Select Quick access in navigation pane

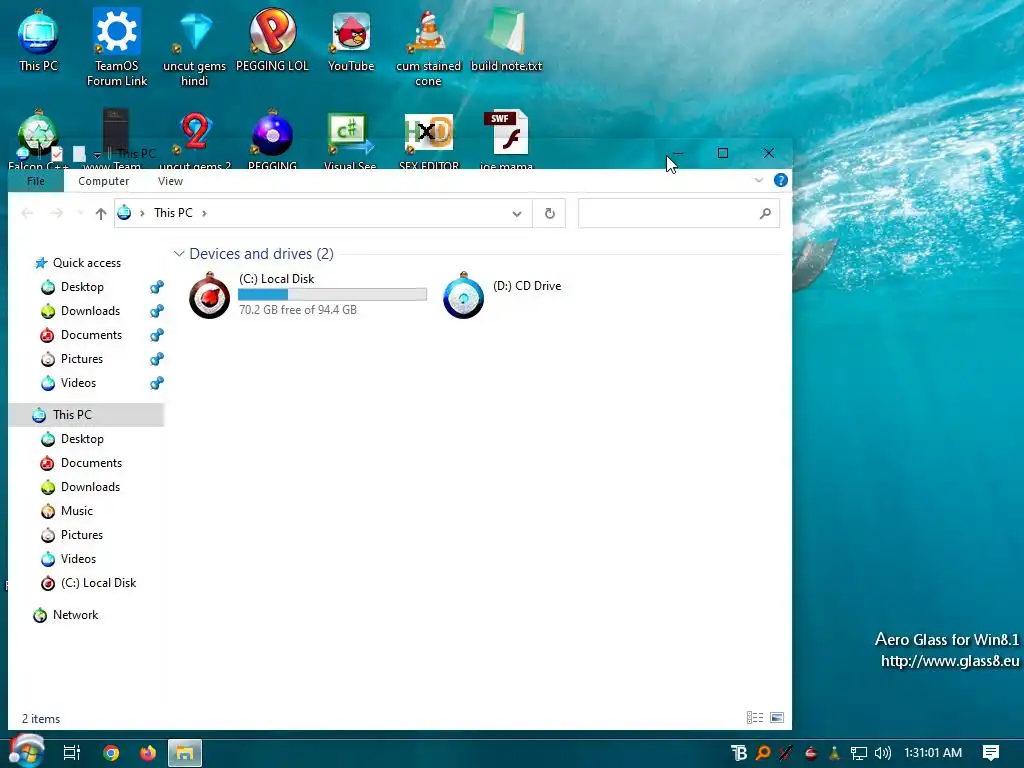click(86, 263)
